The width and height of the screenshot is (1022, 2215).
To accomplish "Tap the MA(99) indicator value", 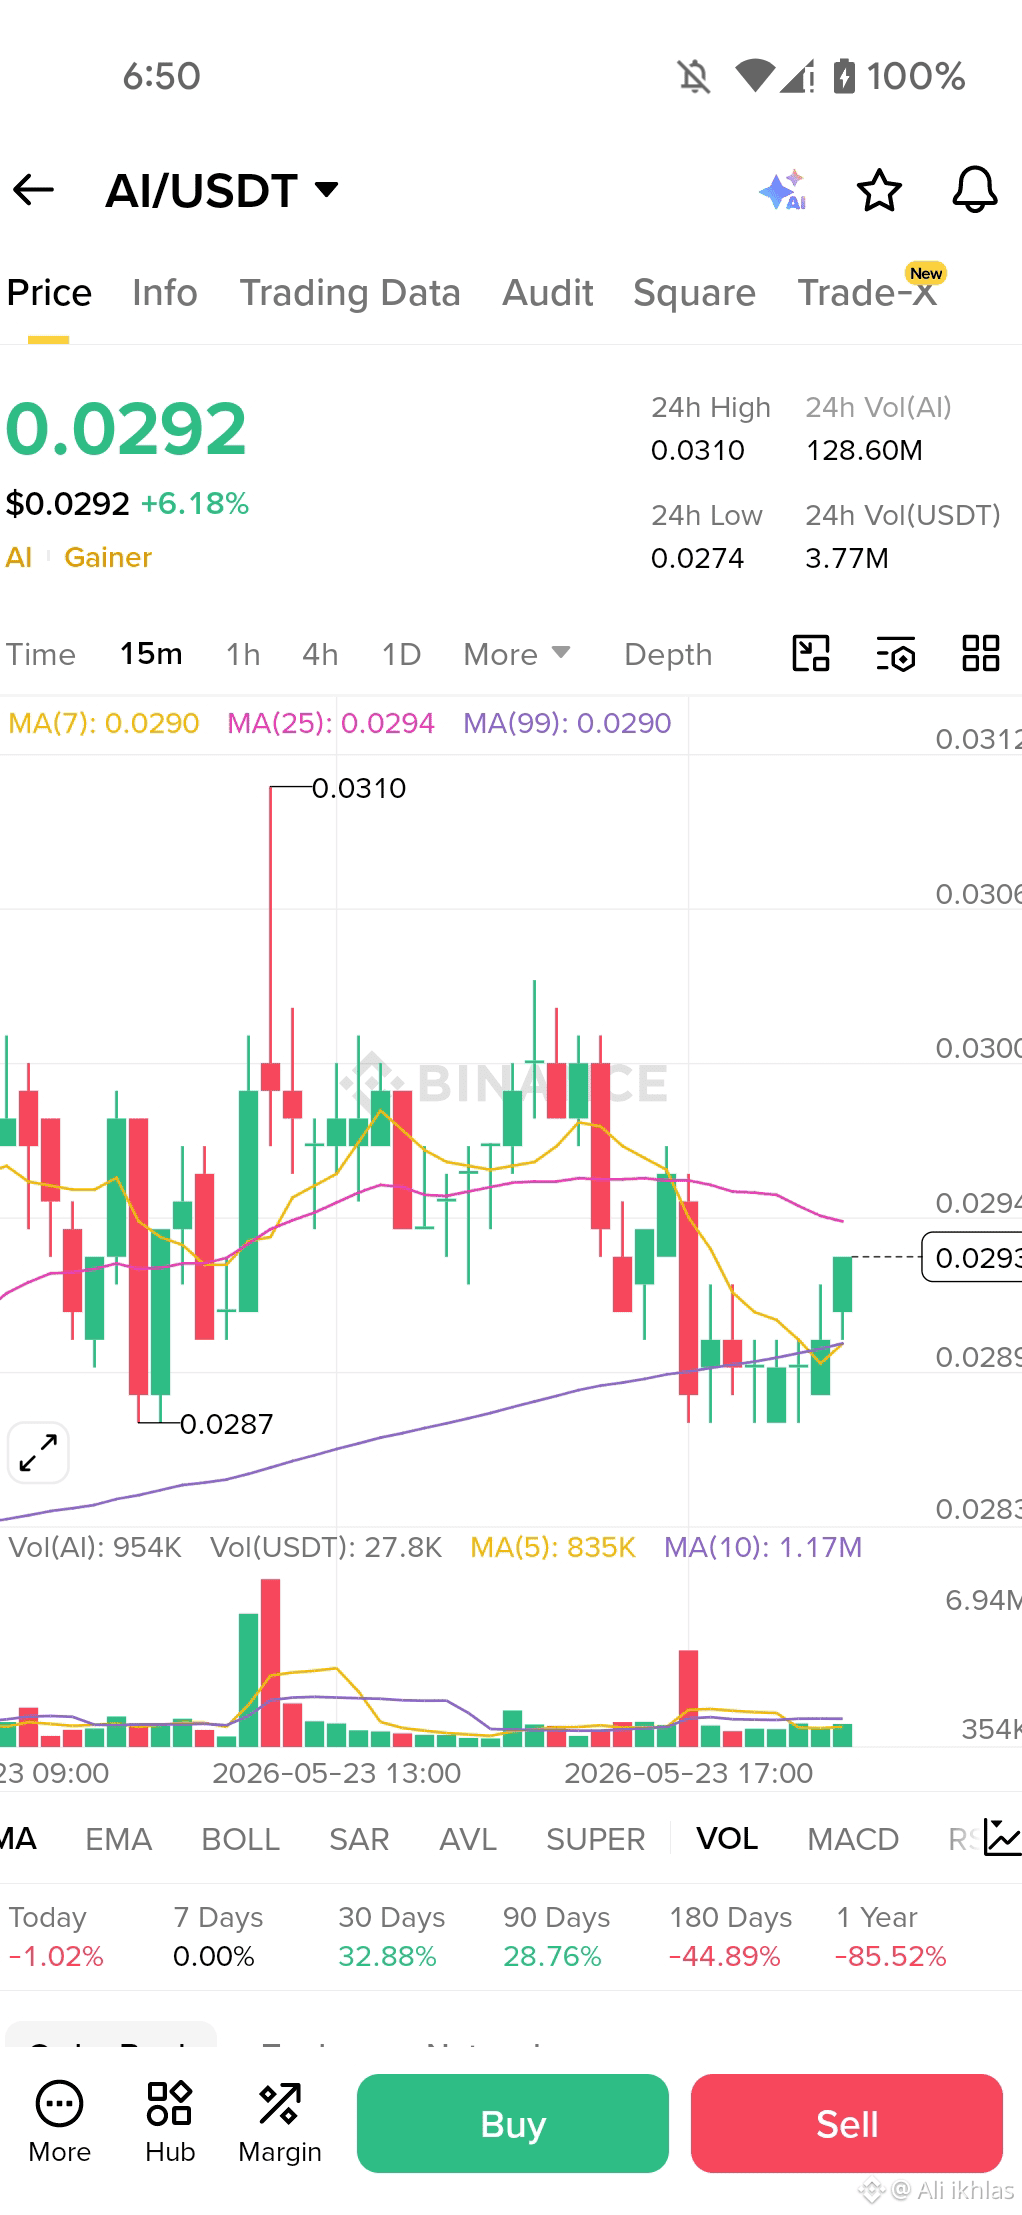I will 567,723.
